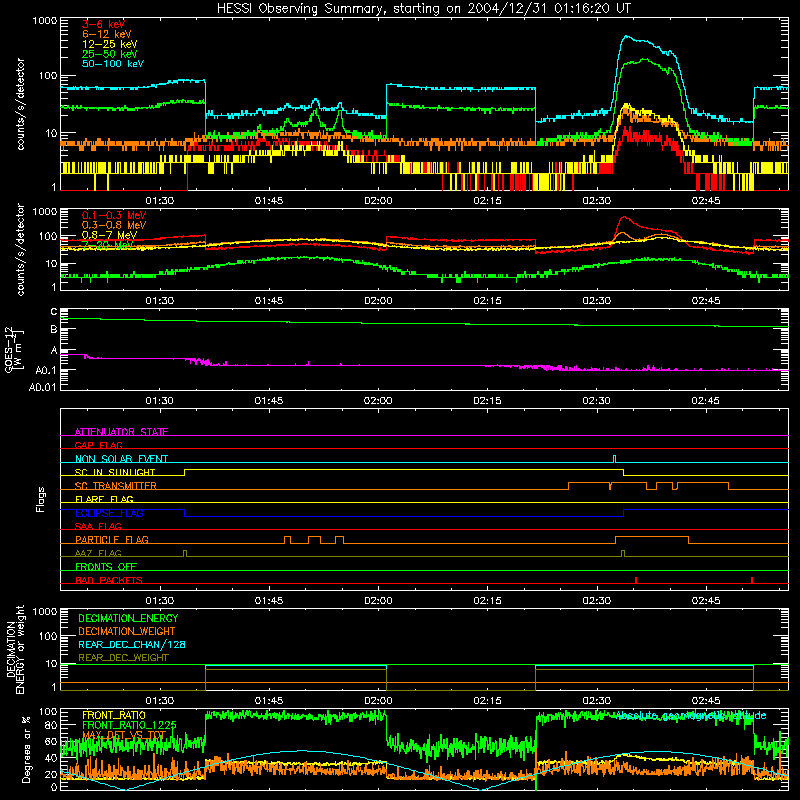This screenshot has width=800, height=800.
Task: Click 0.1-0.3 MeV red peak near 02:34
Action: (x=623, y=217)
